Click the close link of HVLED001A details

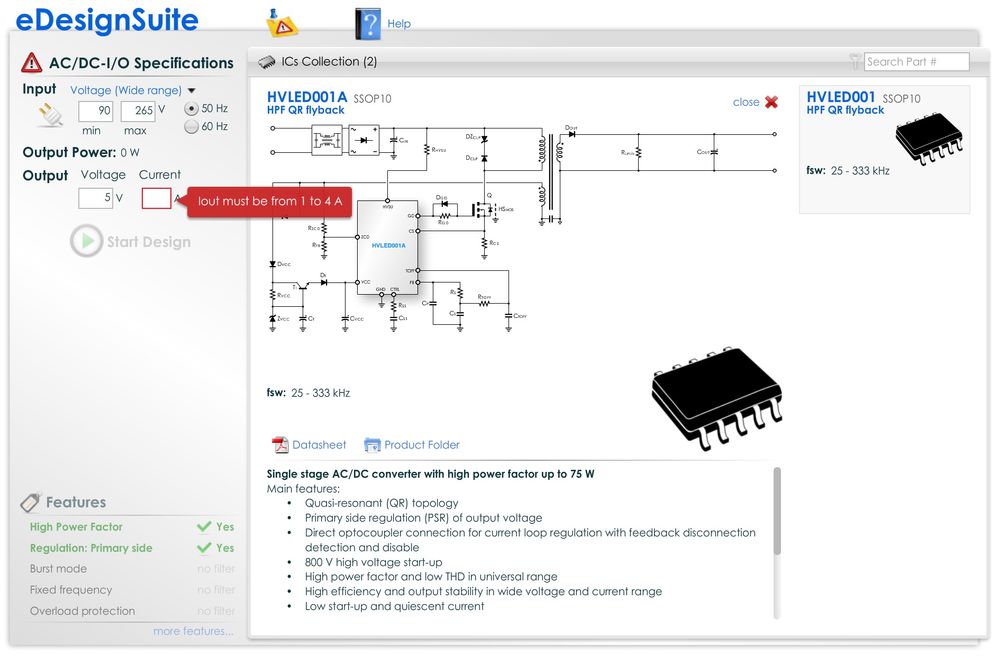[745, 102]
